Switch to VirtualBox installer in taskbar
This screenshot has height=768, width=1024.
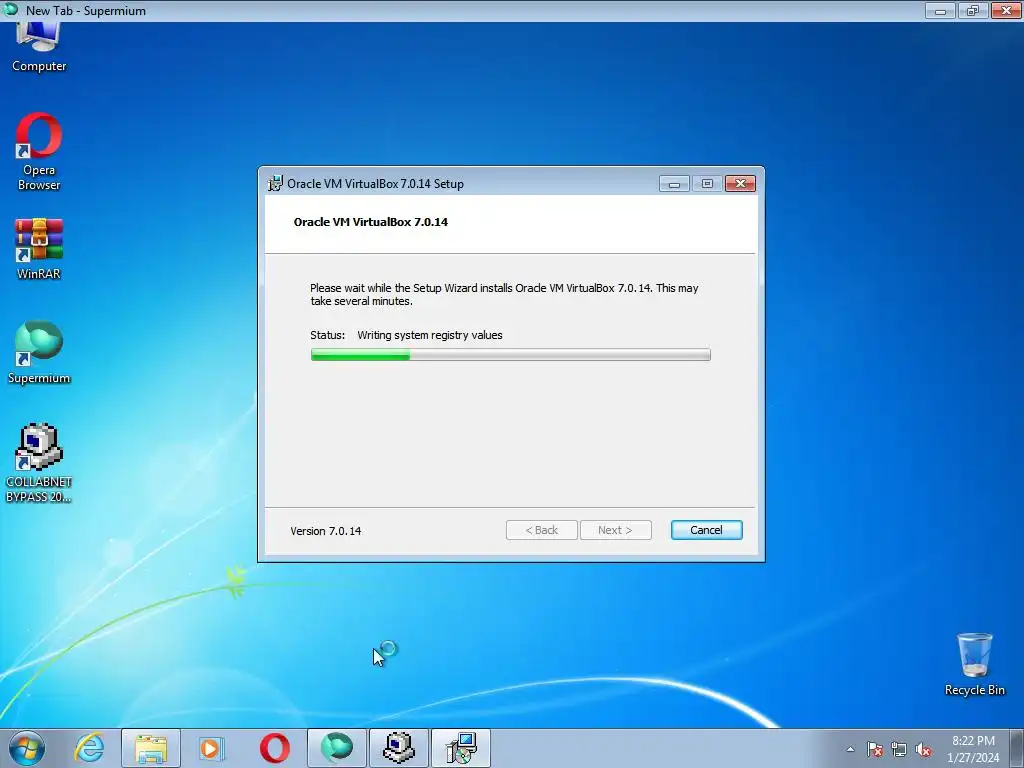(461, 748)
